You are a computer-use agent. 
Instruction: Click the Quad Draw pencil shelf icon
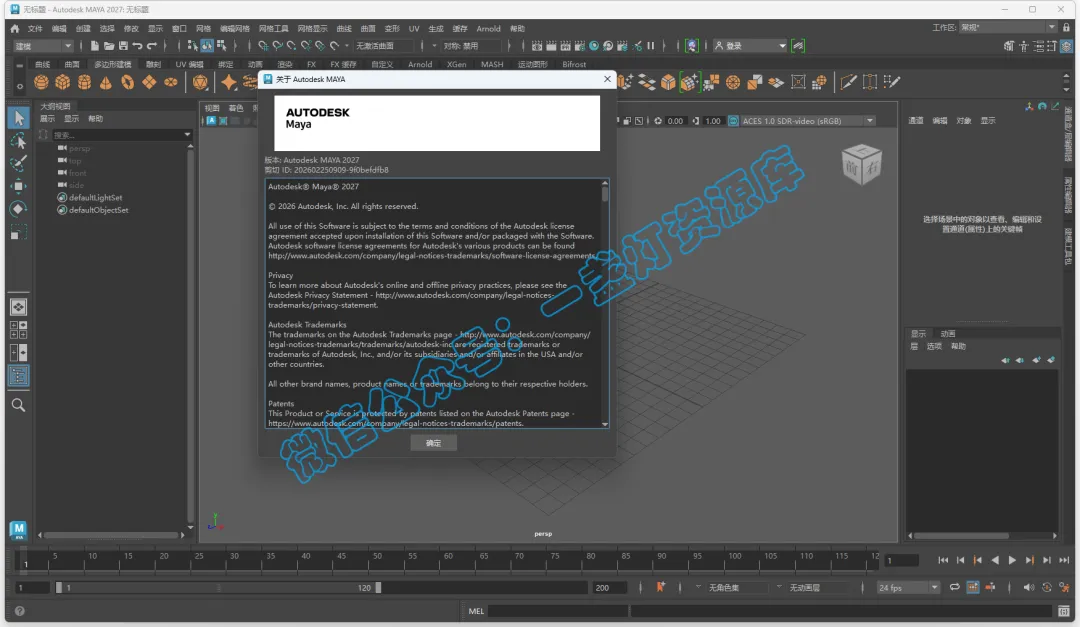[892, 83]
